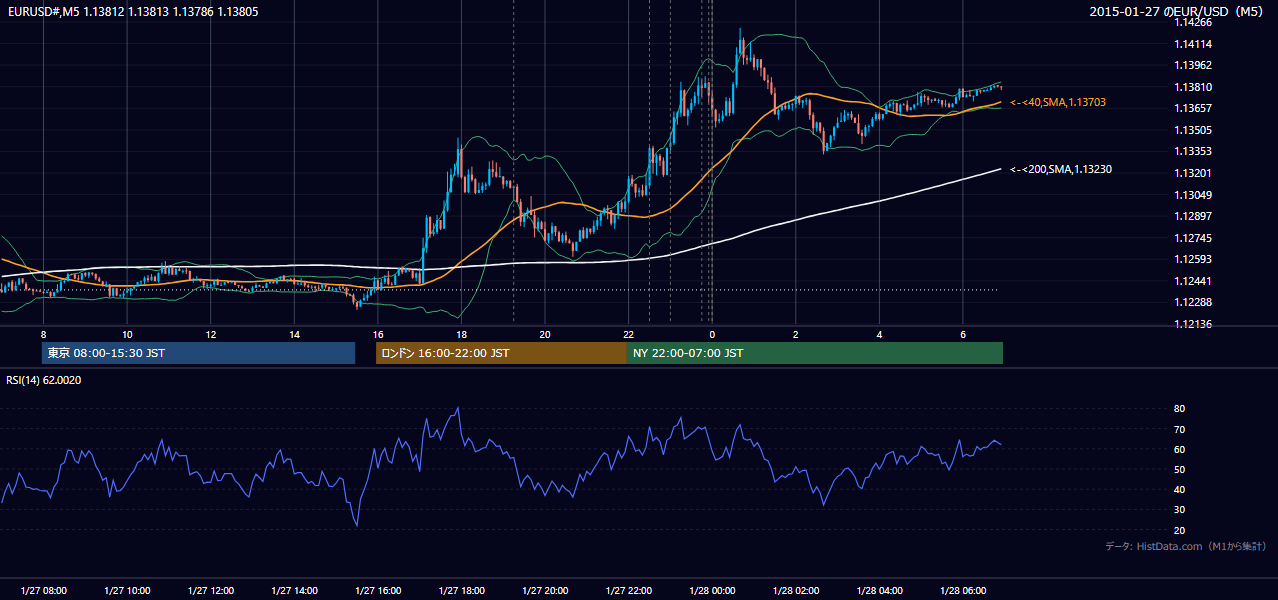Click the RSI scale value 80
The height and width of the screenshot is (600, 1278).
(1179, 409)
